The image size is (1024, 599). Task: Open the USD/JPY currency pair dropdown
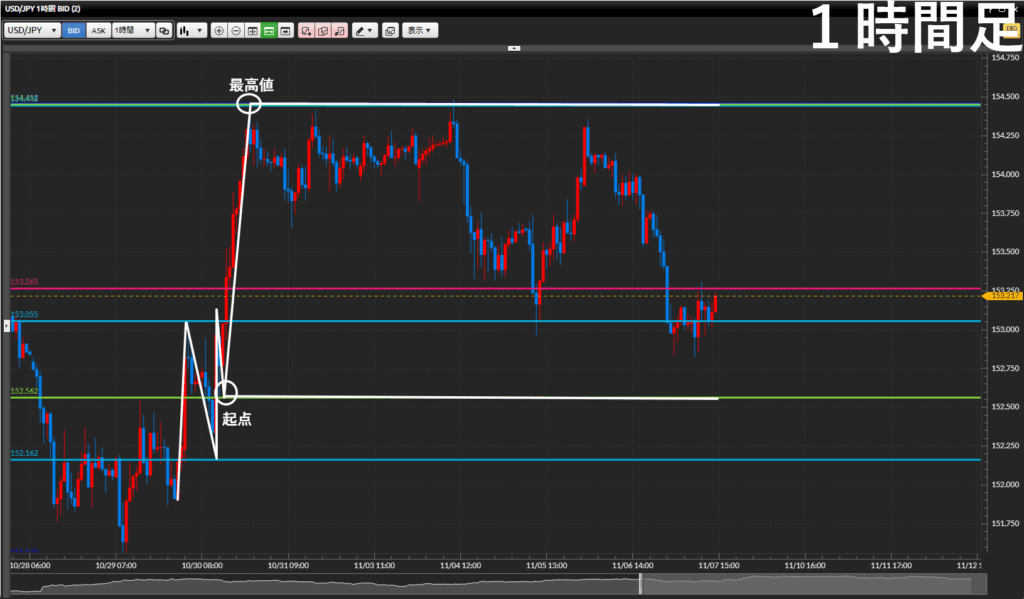(x=32, y=31)
